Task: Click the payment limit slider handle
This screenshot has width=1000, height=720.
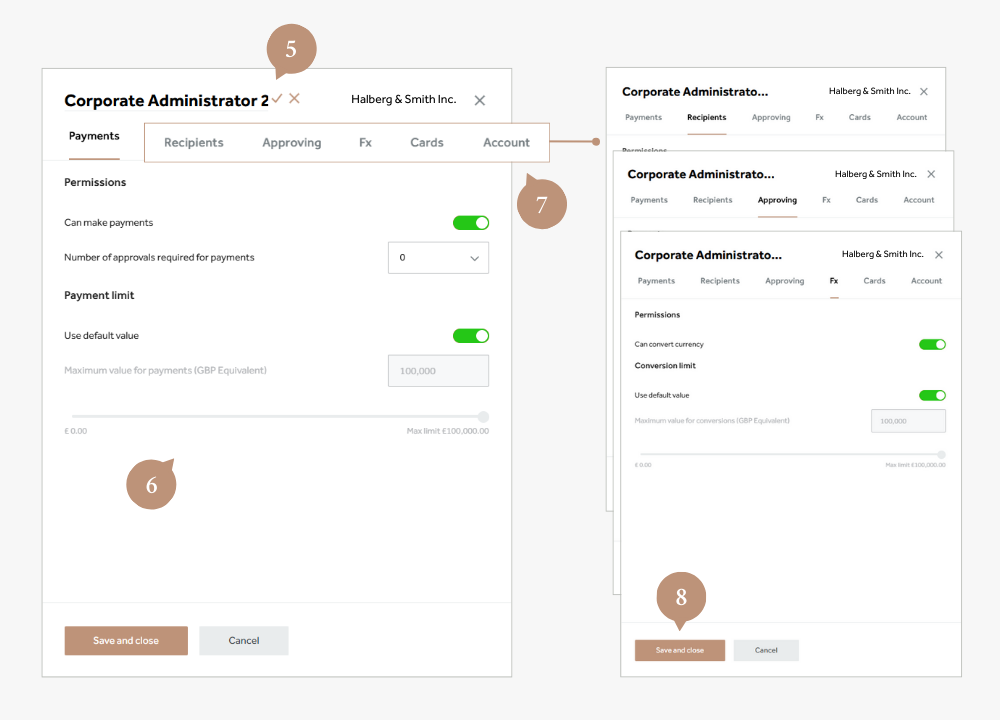Action: click(x=483, y=416)
